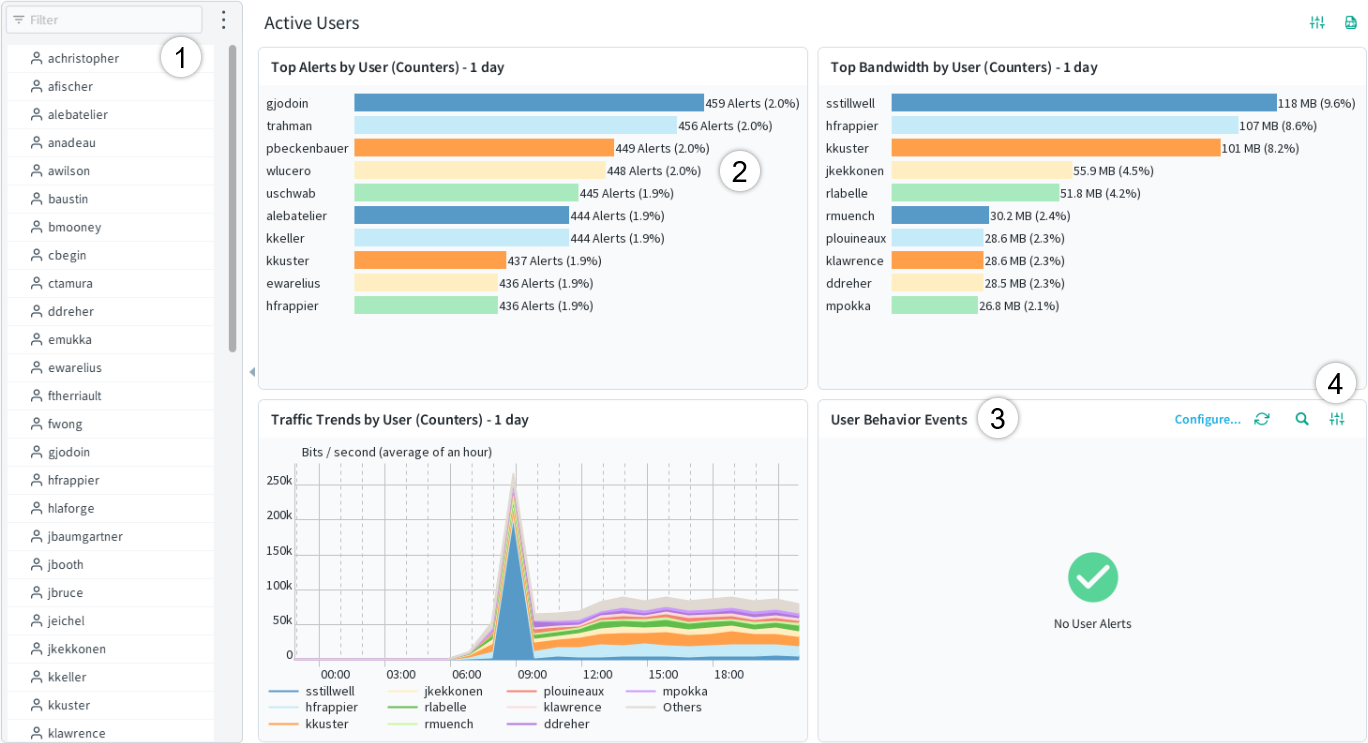1368x743 pixels.
Task: Click the green No User Alerts checkmark
Action: pyautogui.click(x=1093, y=577)
